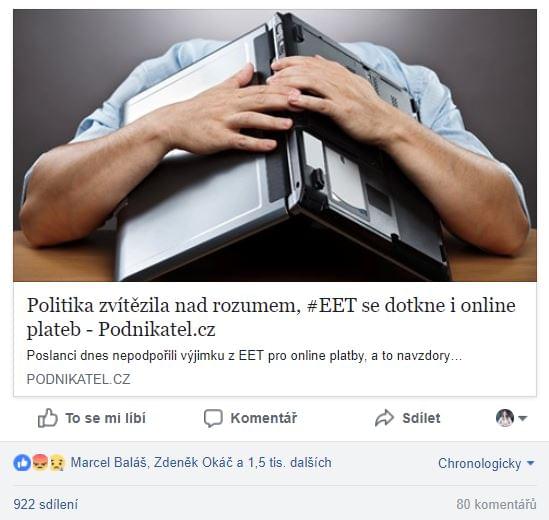Click the laptop-over-head article thumbnail

(x=275, y=145)
